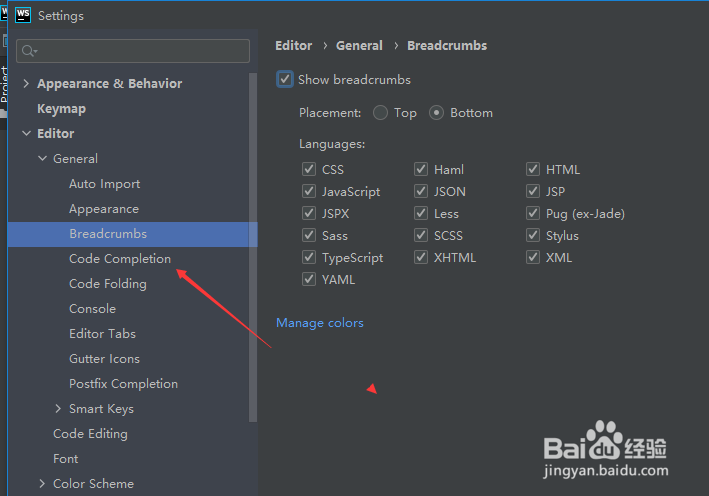This screenshot has width=709, height=496.
Task: Expand the Appearance & Behavior section
Action: point(26,84)
